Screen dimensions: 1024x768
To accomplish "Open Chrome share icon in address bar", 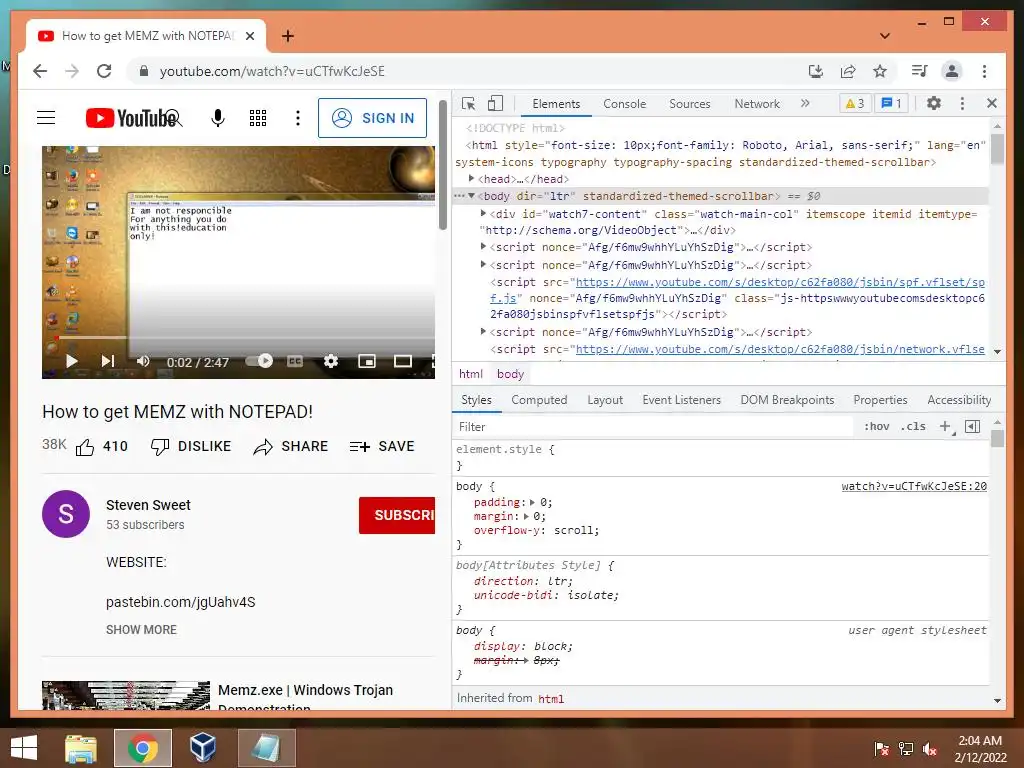I will coord(848,71).
